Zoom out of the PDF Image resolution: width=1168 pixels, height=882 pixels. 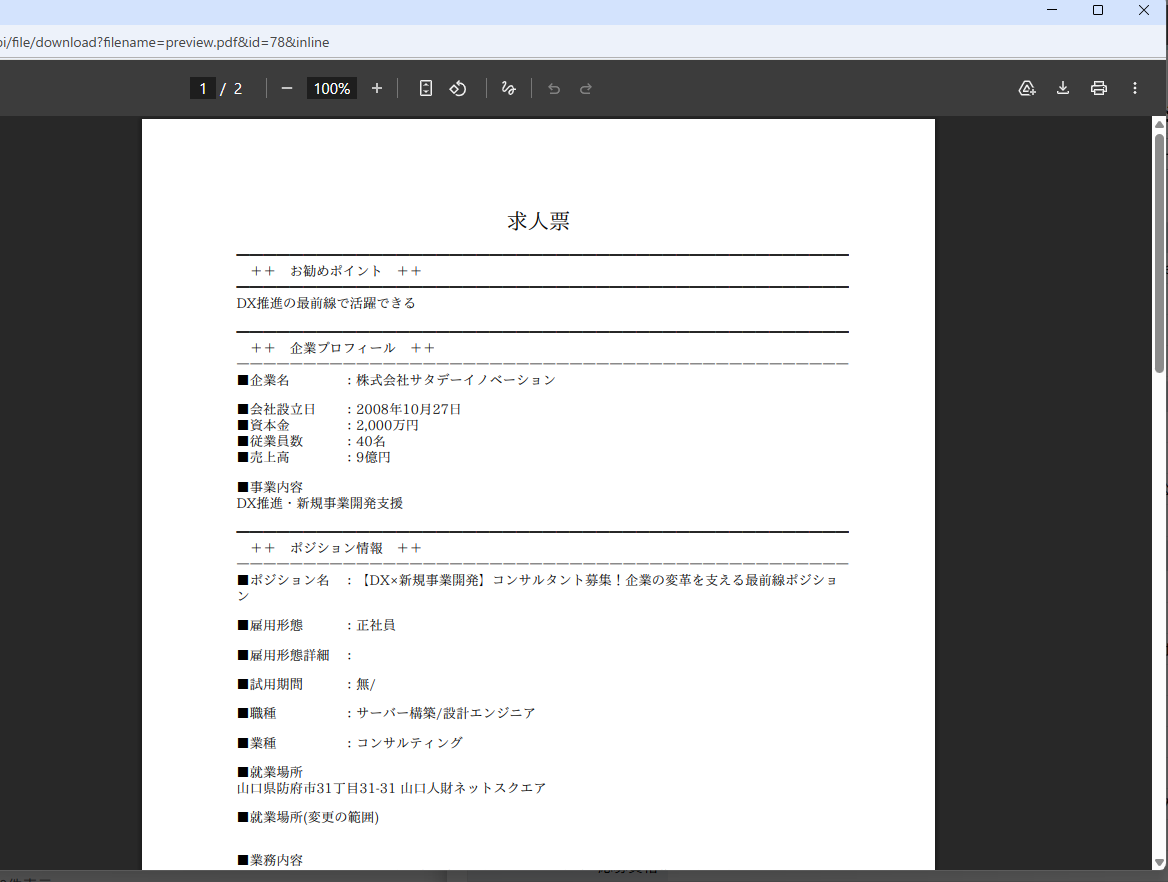[287, 89]
